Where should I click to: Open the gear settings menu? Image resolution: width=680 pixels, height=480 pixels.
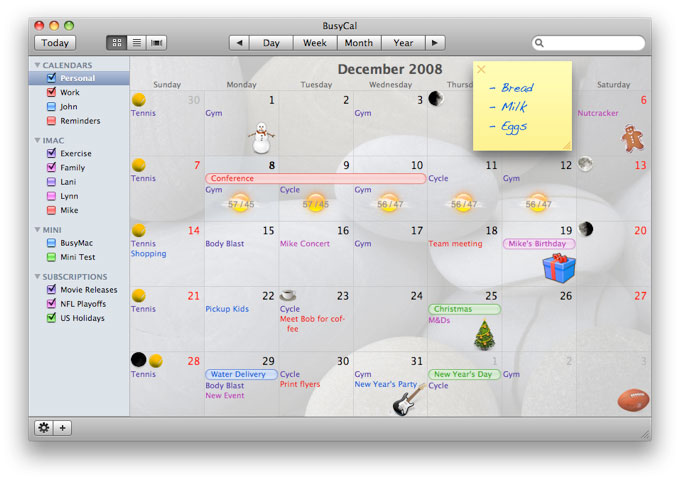[x=44, y=428]
